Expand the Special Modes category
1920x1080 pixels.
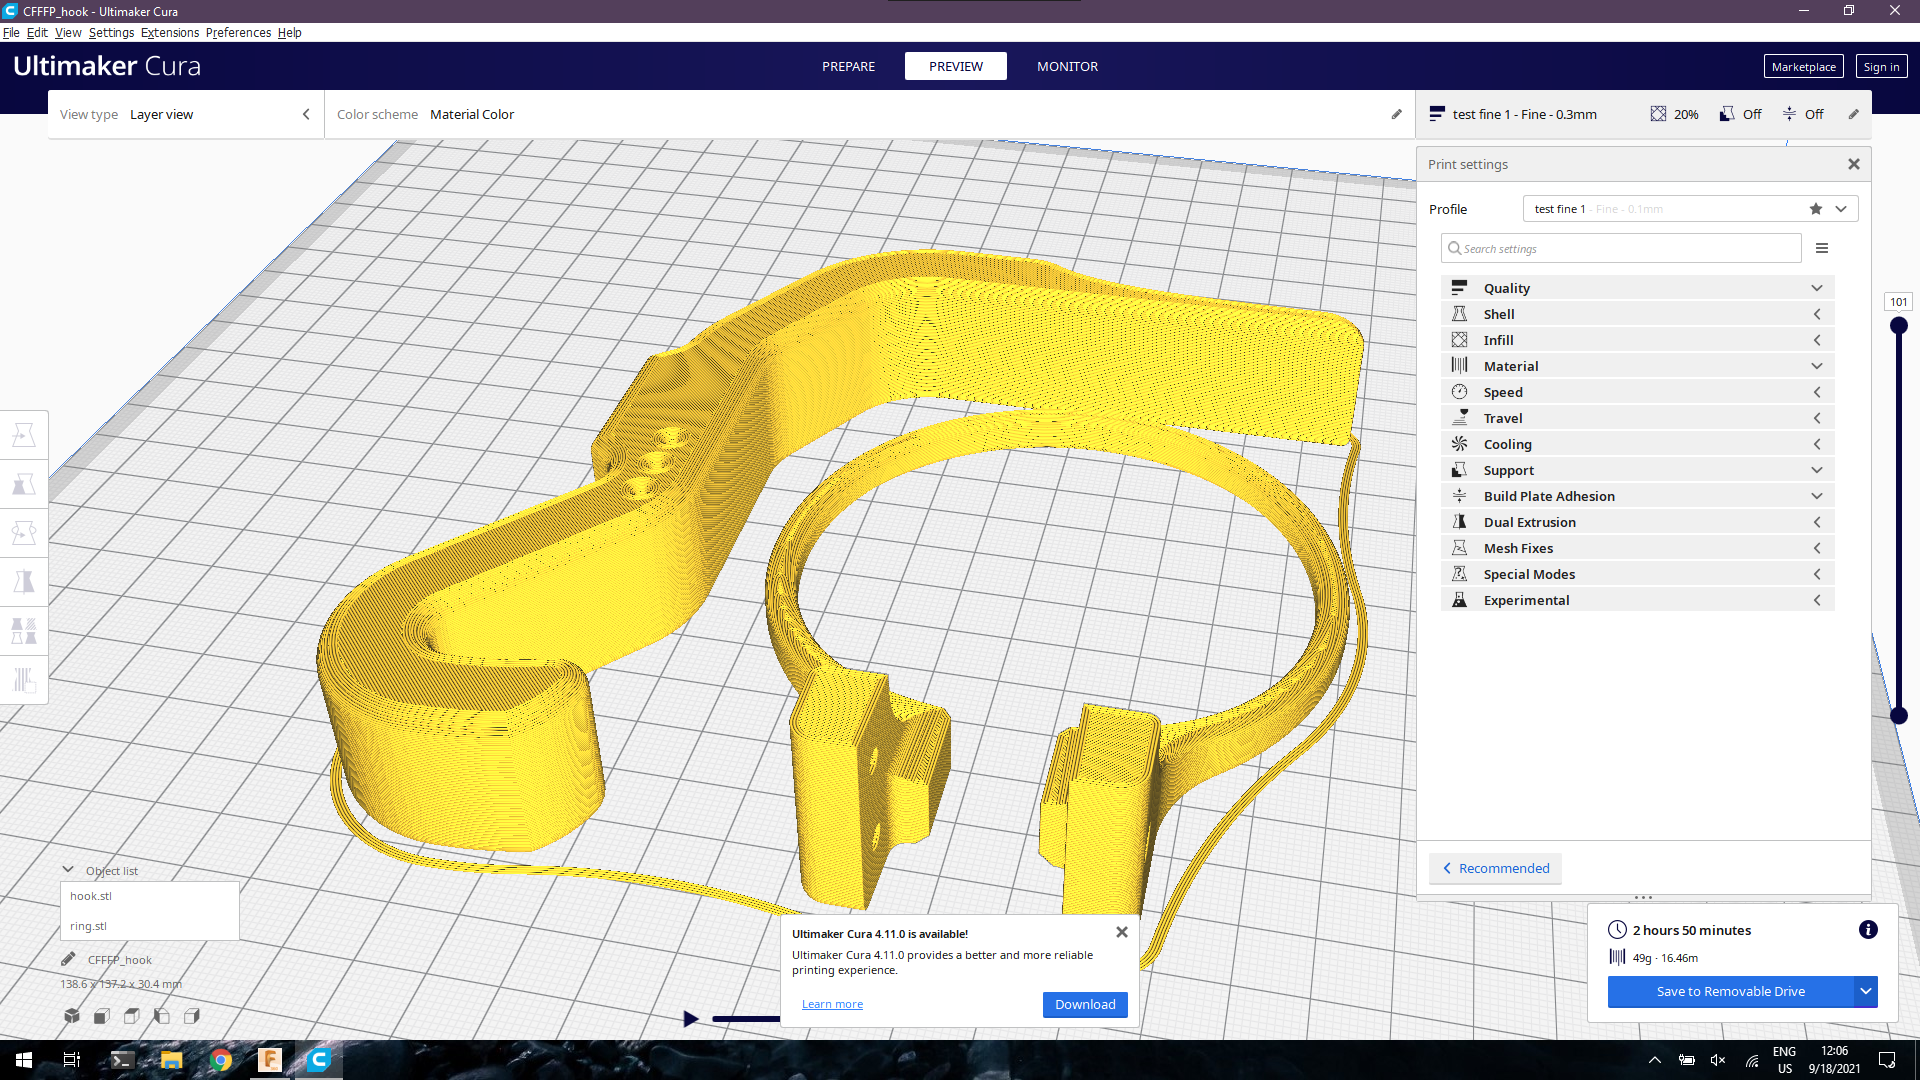click(1638, 574)
